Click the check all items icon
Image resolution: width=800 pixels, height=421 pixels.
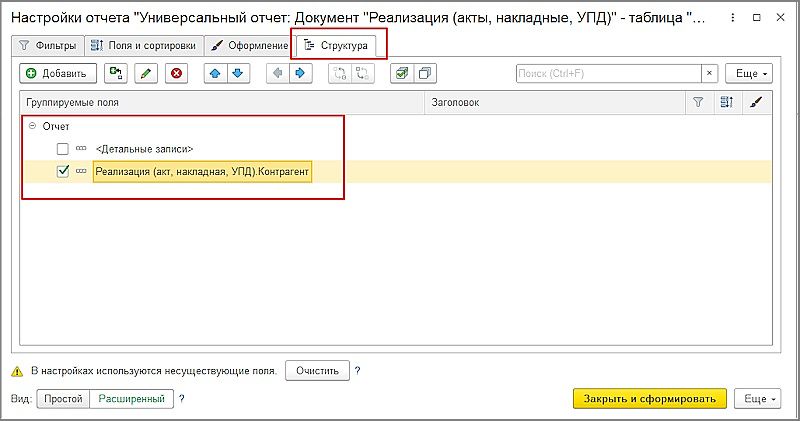402,73
